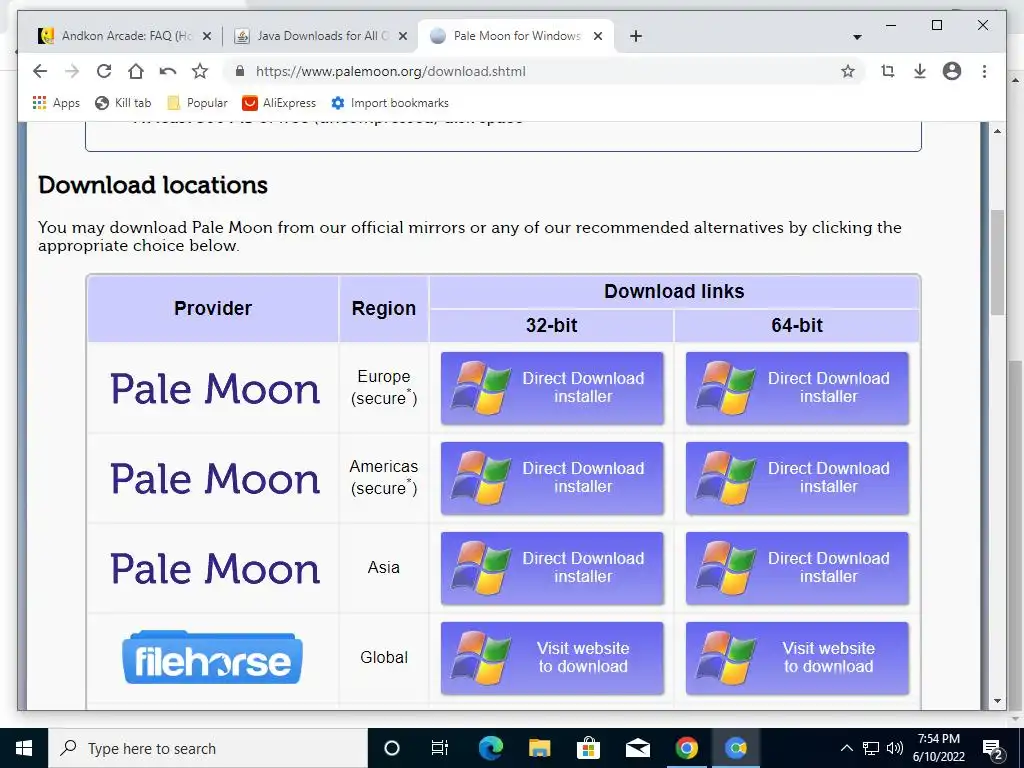
Task: Download 64-bit installer from Americas mirror
Action: click(x=797, y=478)
